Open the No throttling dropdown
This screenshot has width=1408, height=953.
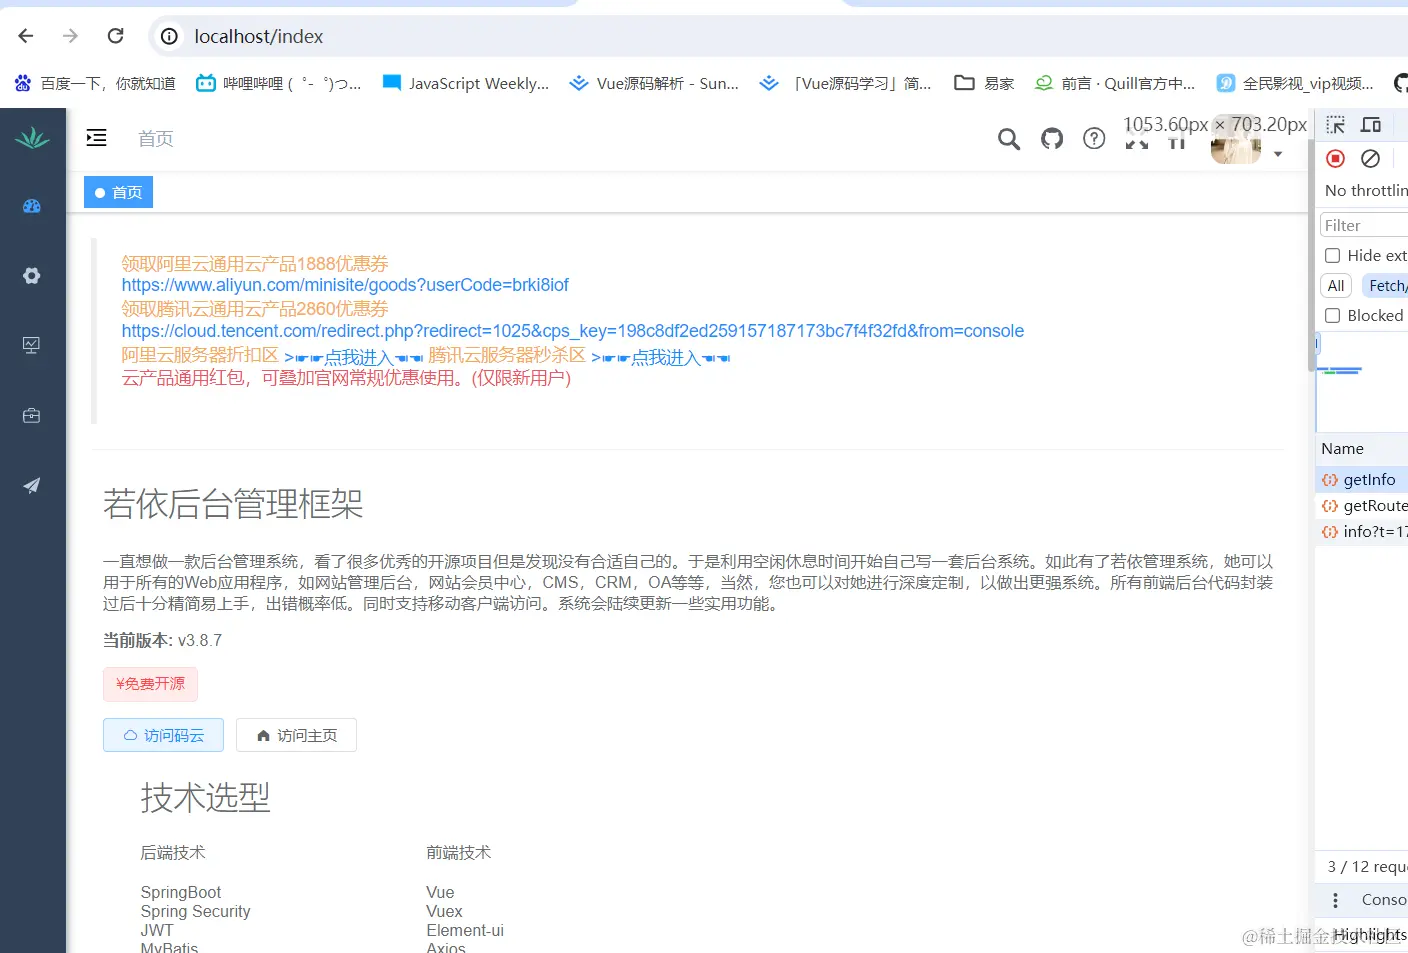pyautogui.click(x=1366, y=191)
